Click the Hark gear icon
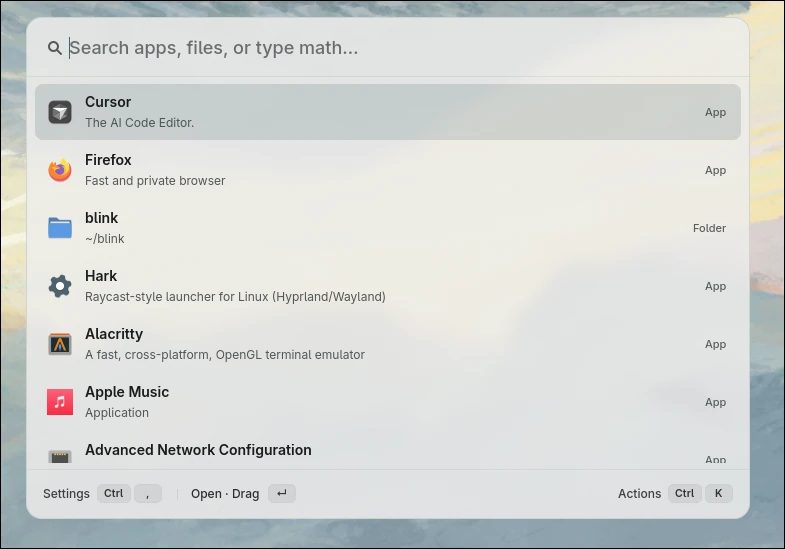 (60, 286)
